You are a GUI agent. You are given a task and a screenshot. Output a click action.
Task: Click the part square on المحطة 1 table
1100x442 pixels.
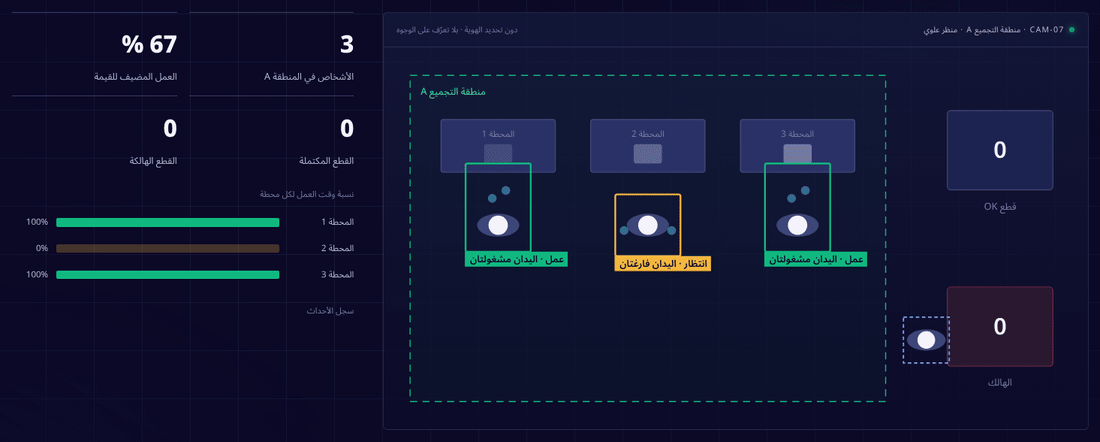pos(498,154)
